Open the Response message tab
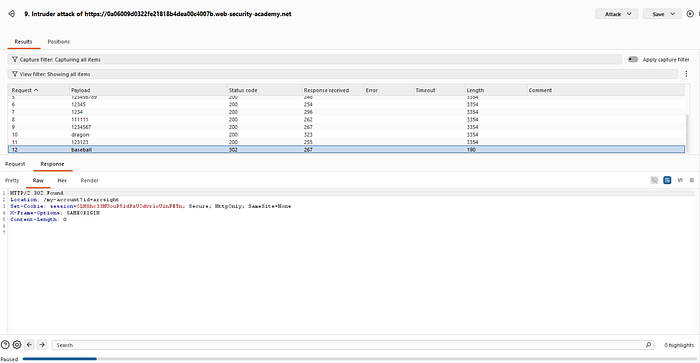Screen dimensions: 700x363 click(x=52, y=164)
